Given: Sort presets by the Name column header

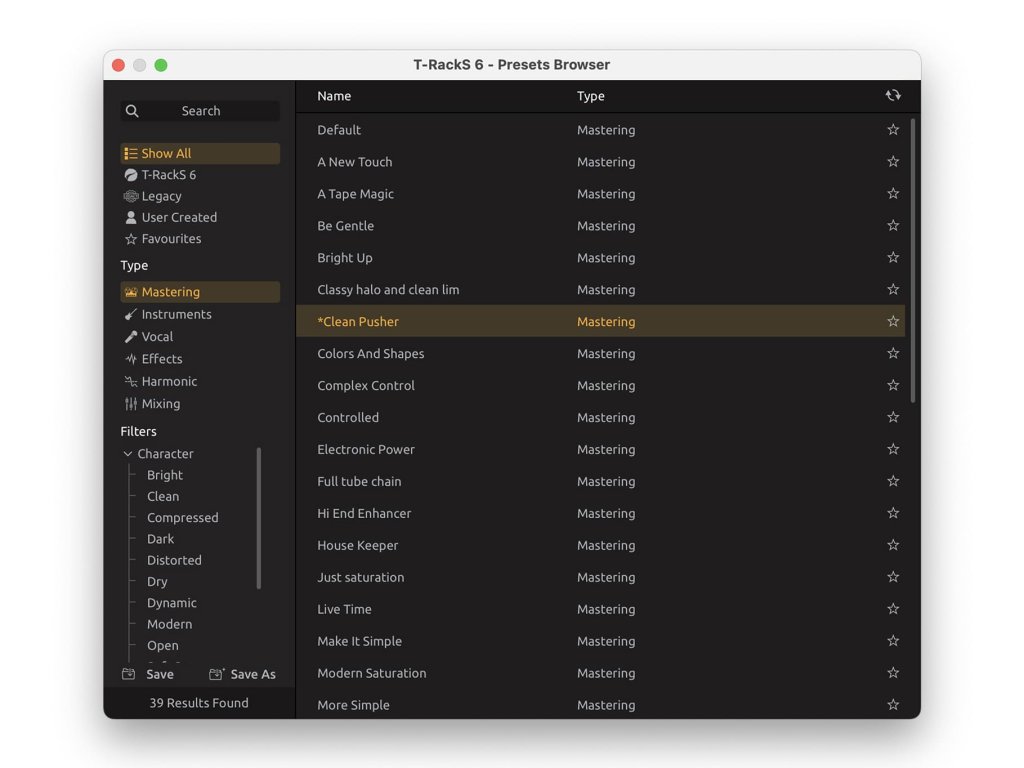Looking at the screenshot, I should [334, 96].
